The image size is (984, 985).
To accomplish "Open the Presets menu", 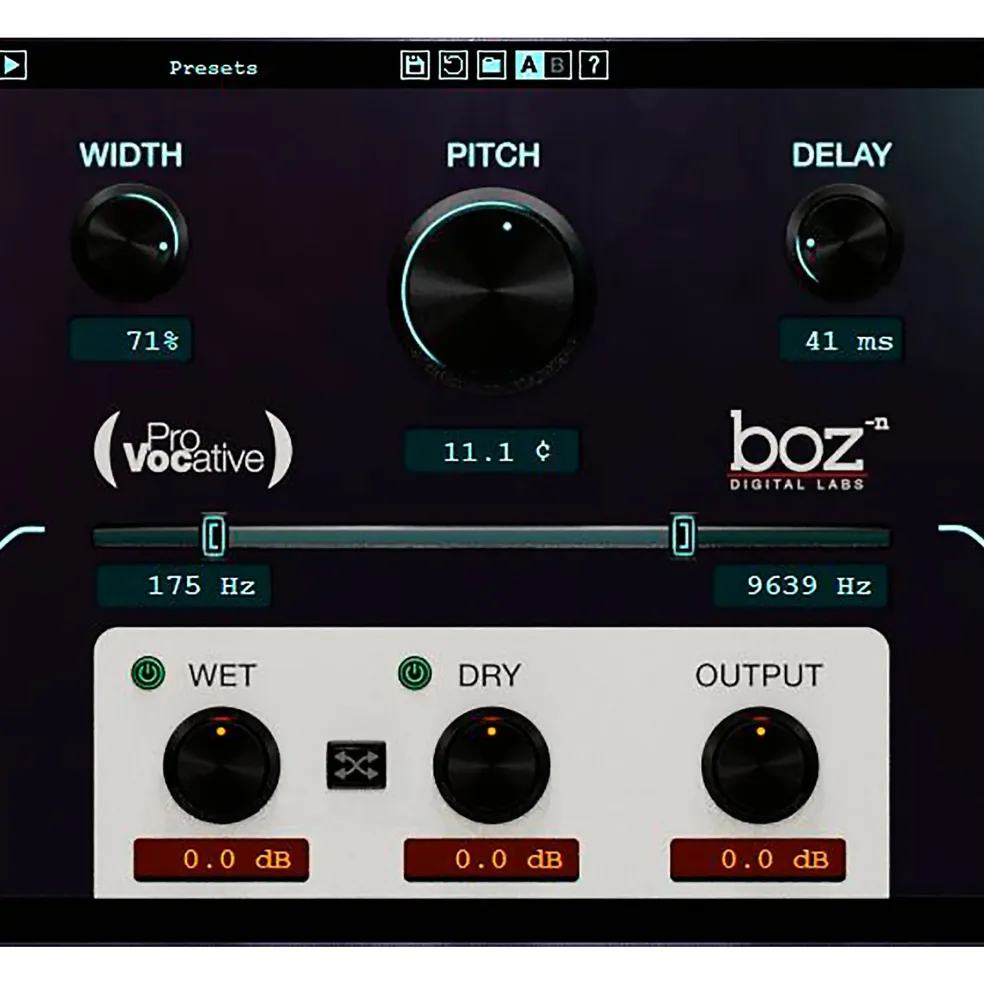I will [213, 67].
